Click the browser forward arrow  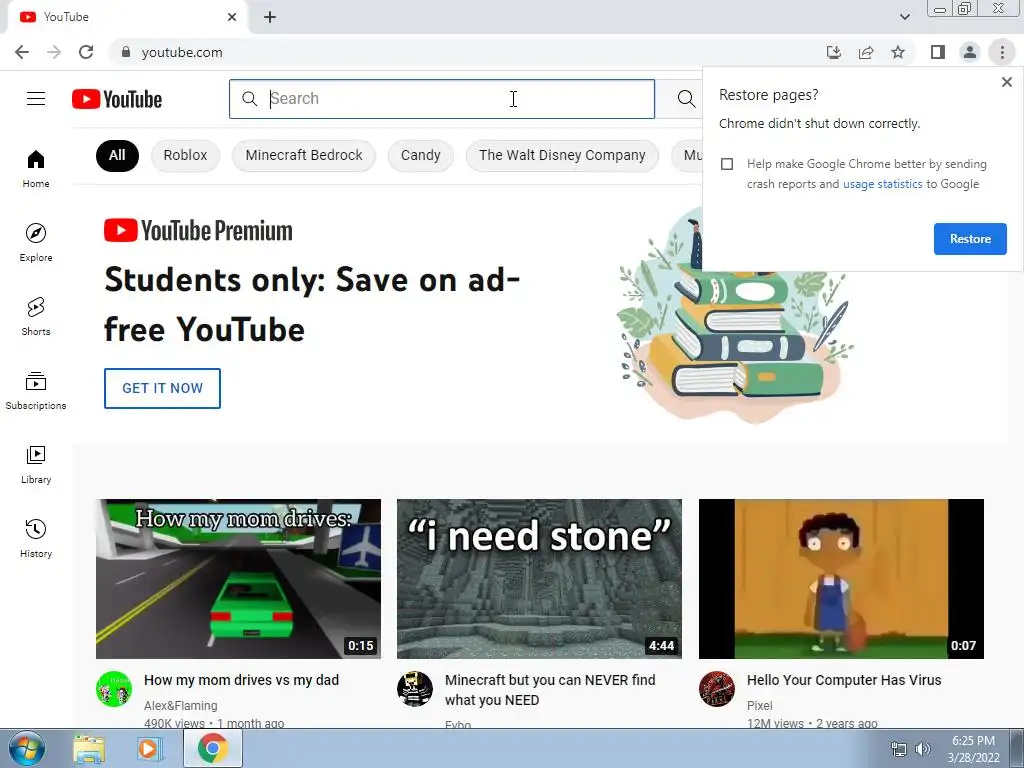click(54, 52)
